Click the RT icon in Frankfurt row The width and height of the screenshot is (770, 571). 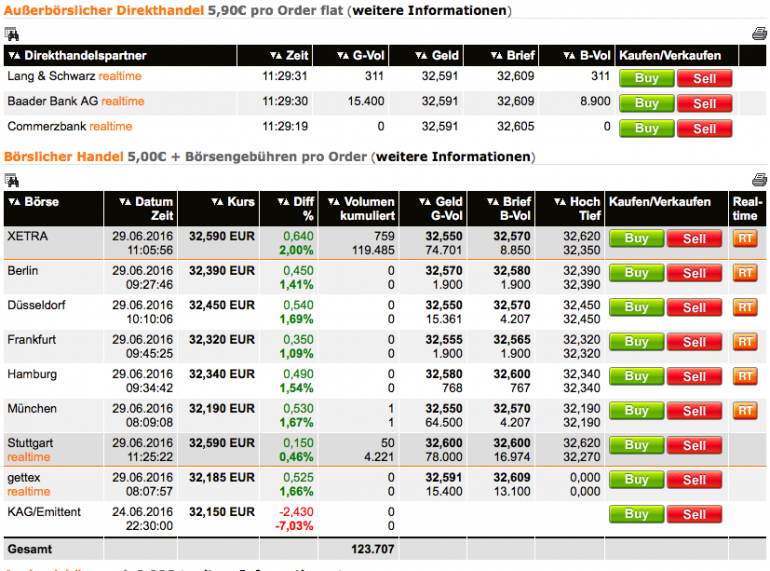pyautogui.click(x=745, y=342)
